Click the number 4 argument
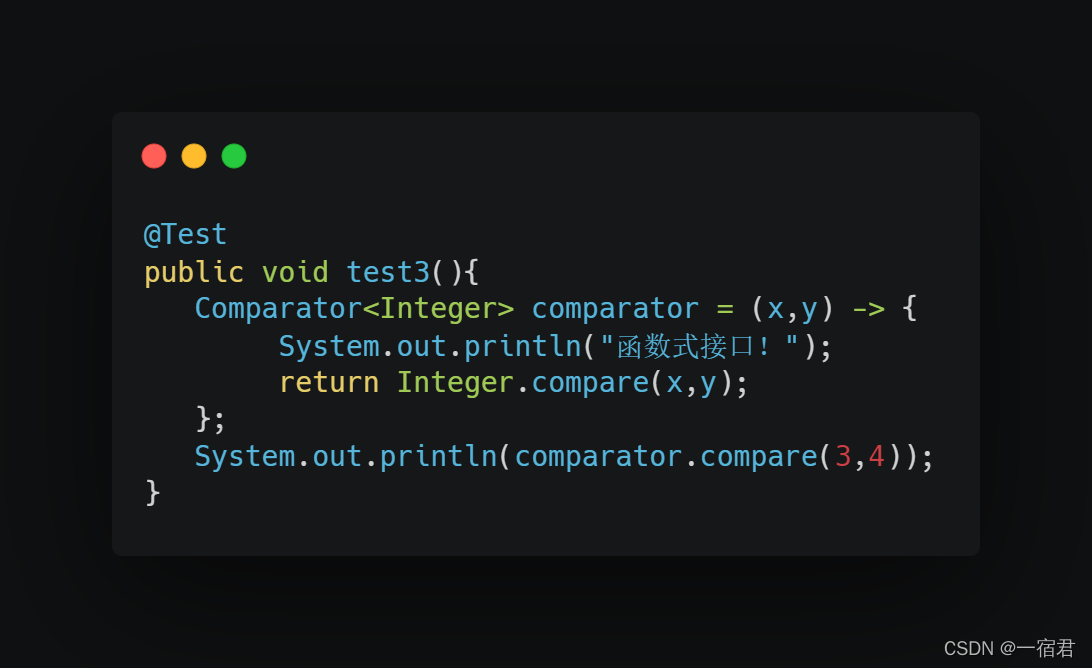This screenshot has height=668, width=1092. point(876,457)
